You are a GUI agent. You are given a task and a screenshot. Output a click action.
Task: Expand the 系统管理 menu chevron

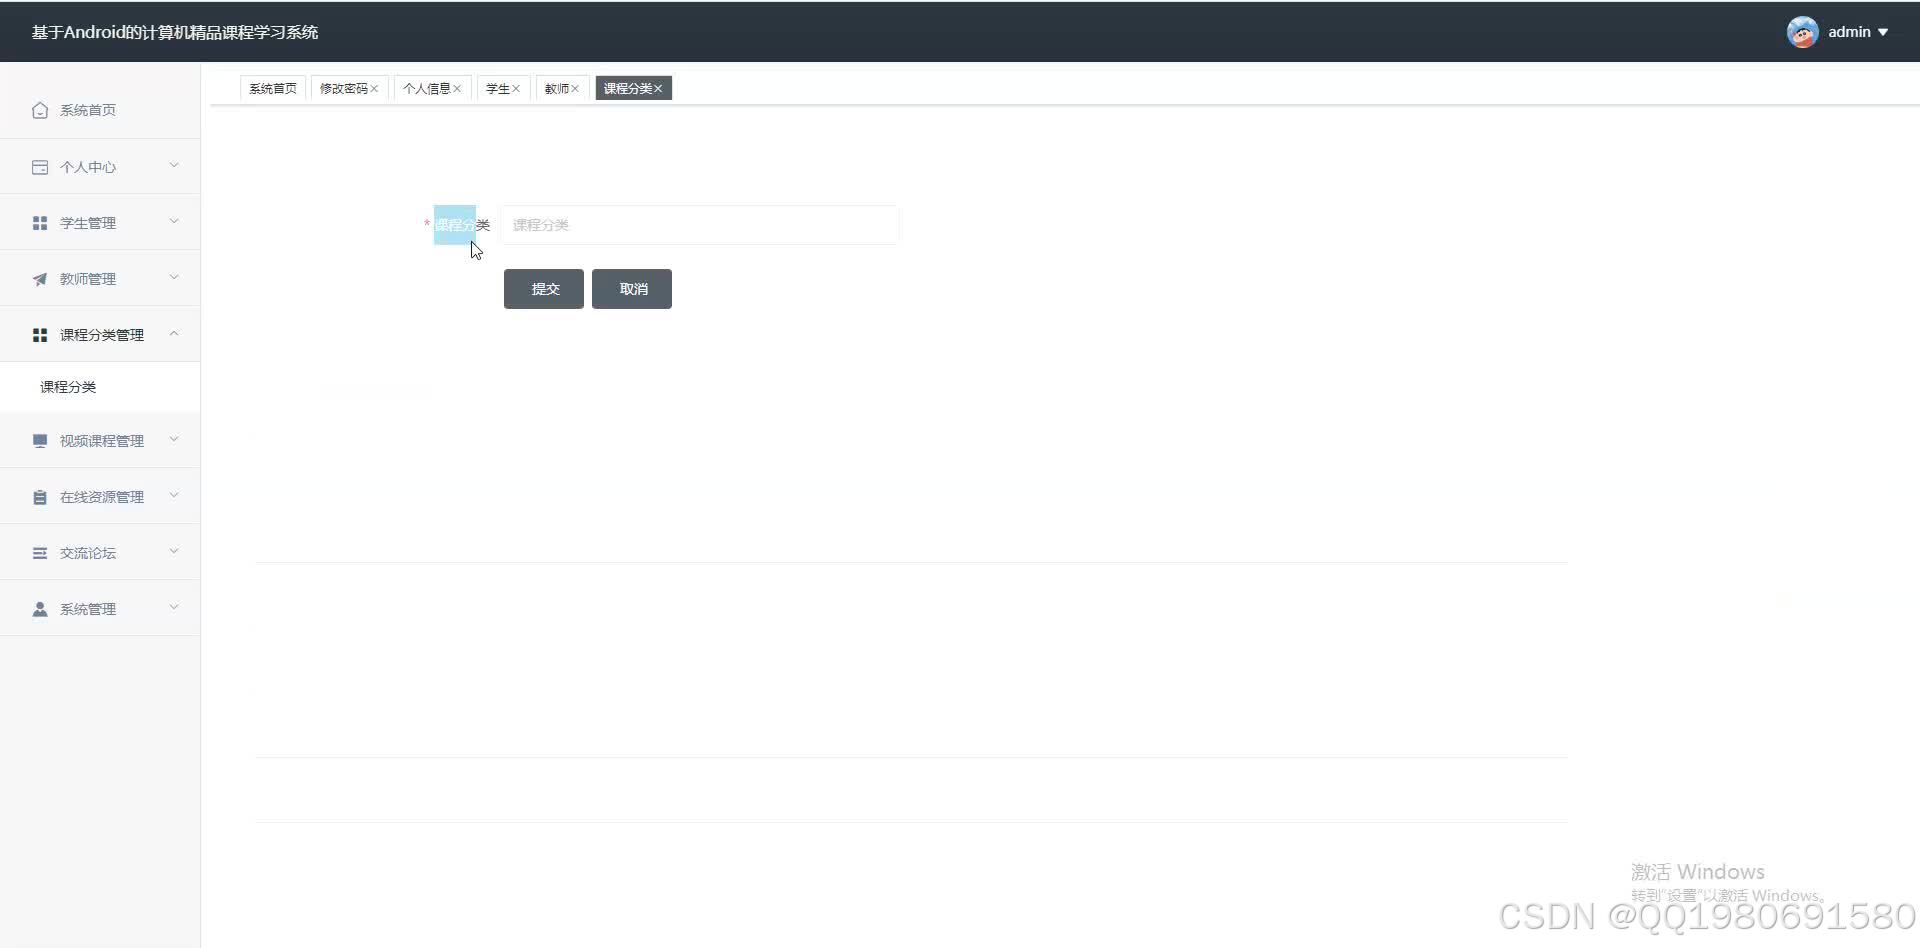click(174, 607)
